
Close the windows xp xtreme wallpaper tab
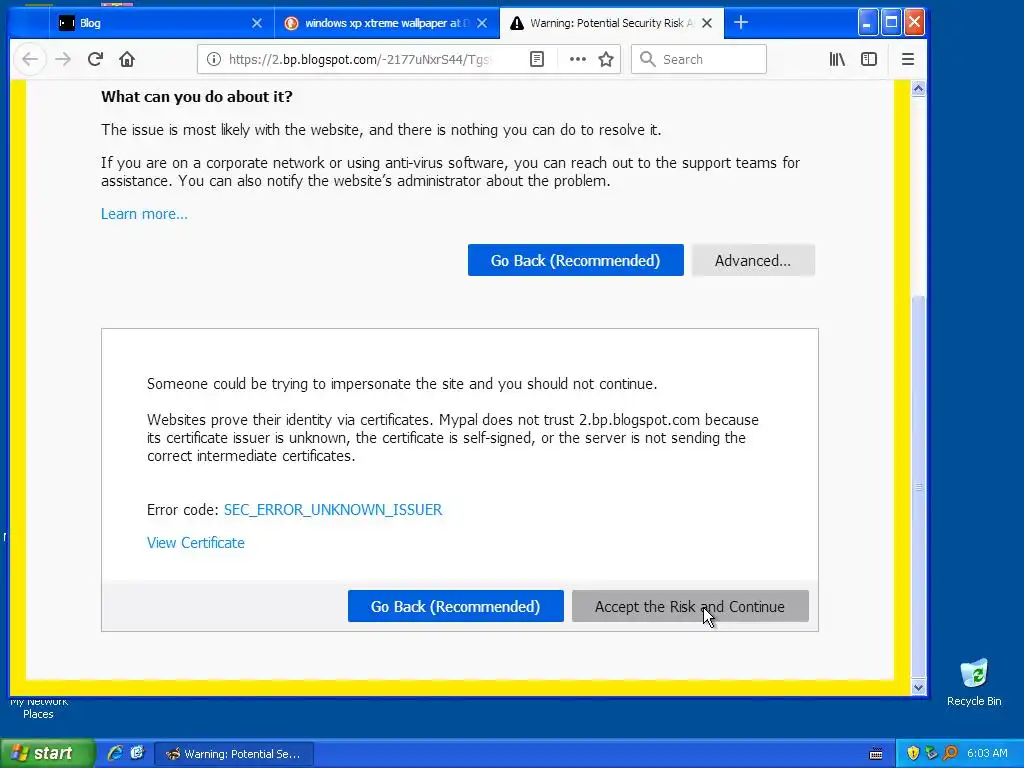482,23
